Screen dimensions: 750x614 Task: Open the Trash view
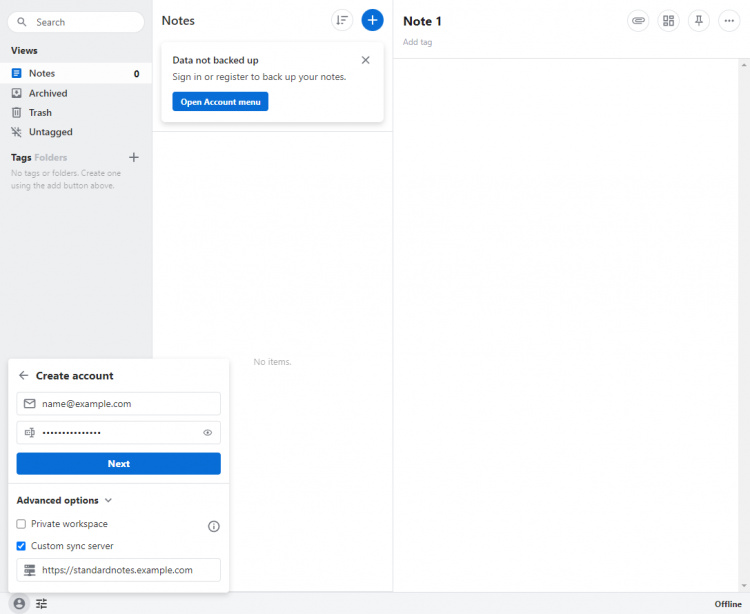pyautogui.click(x=40, y=113)
